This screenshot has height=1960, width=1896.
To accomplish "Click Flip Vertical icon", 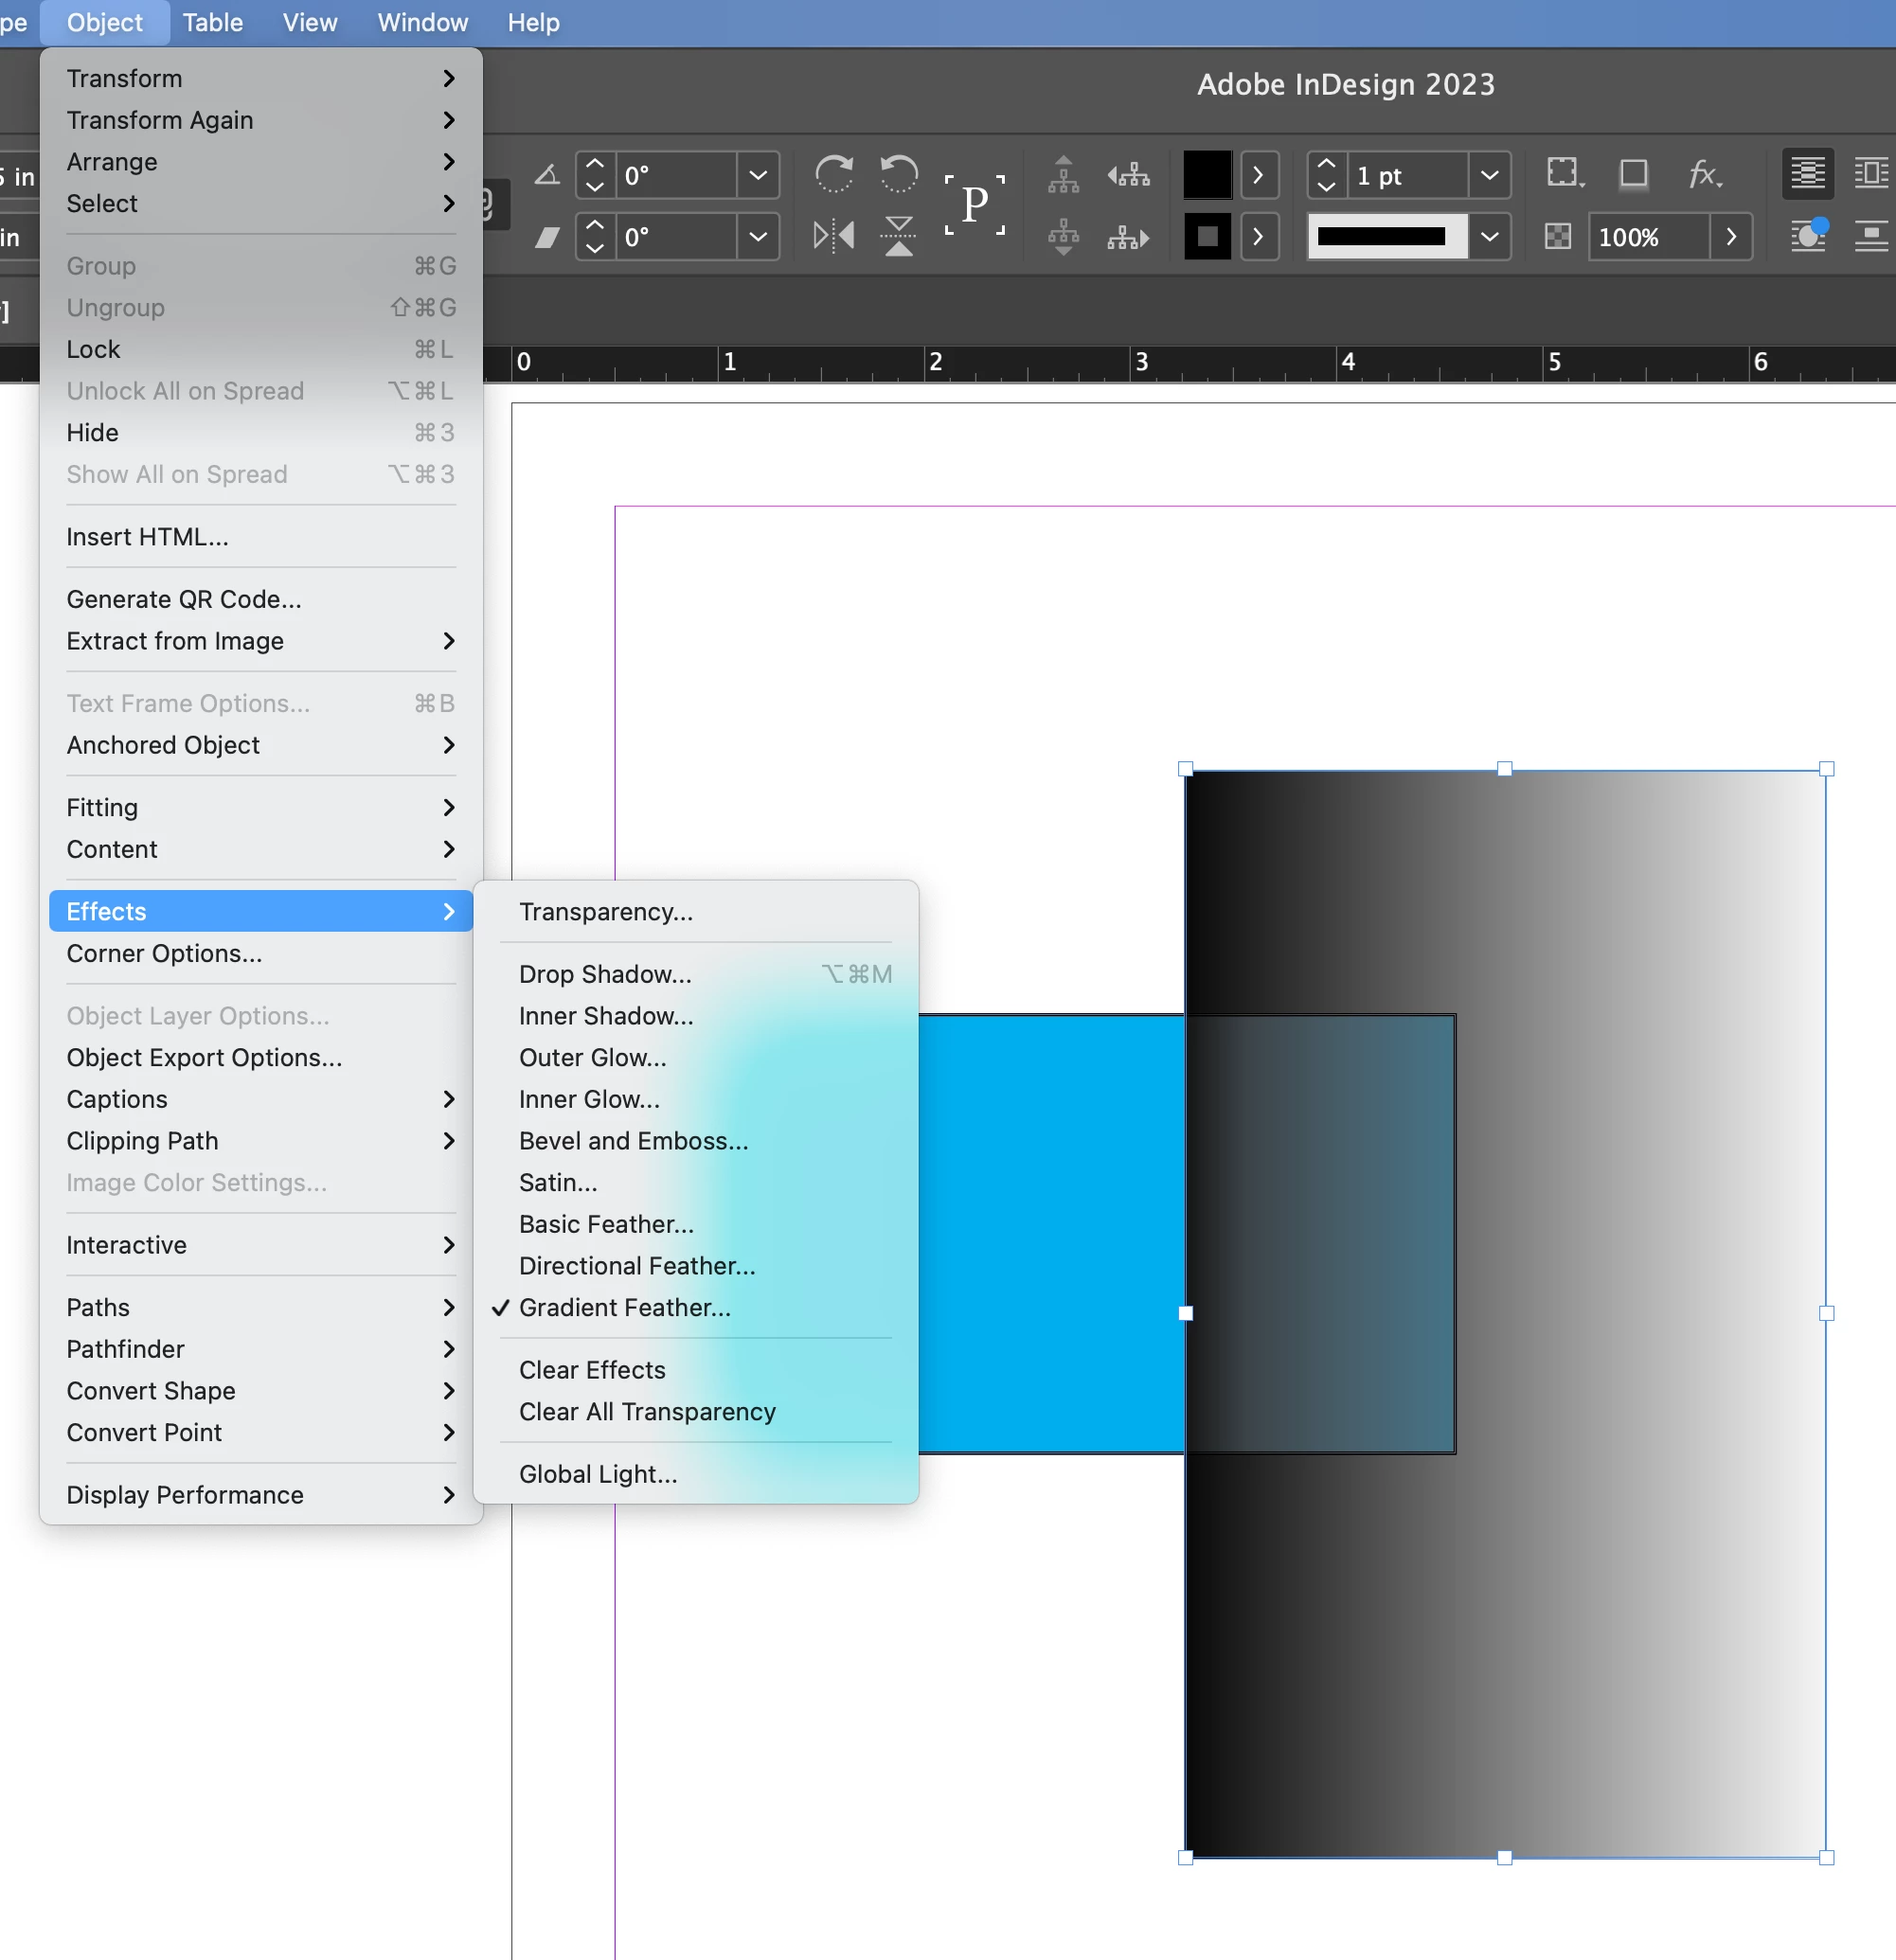I will 898,237.
